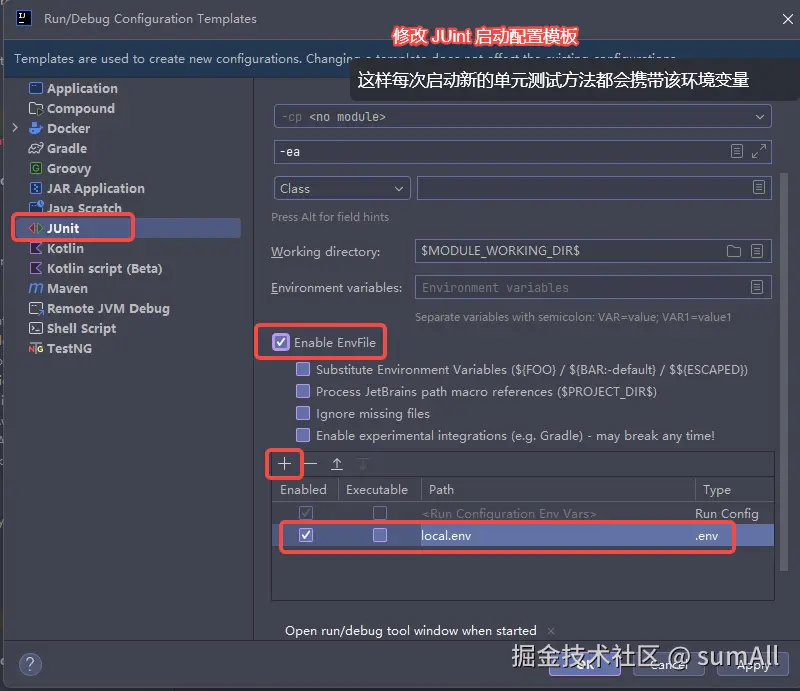Click the Cancel button
800x691 pixels.
(x=669, y=665)
